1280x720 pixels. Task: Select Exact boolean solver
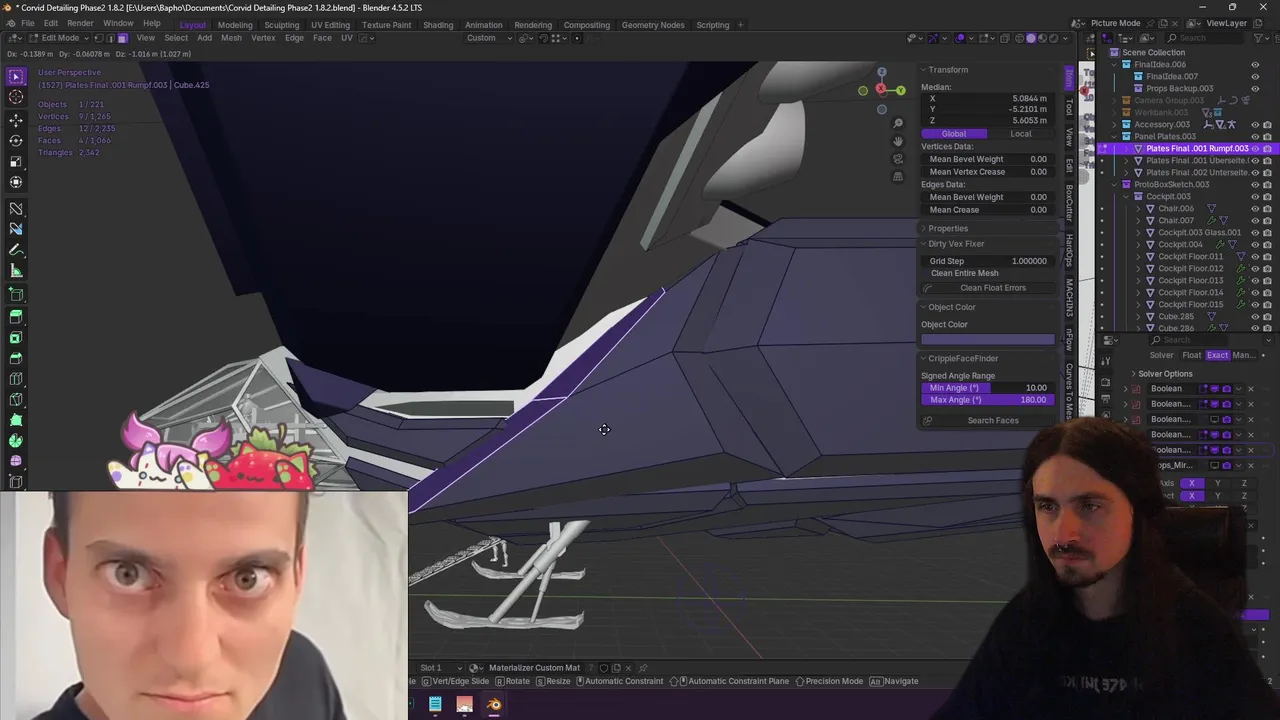pos(1217,355)
